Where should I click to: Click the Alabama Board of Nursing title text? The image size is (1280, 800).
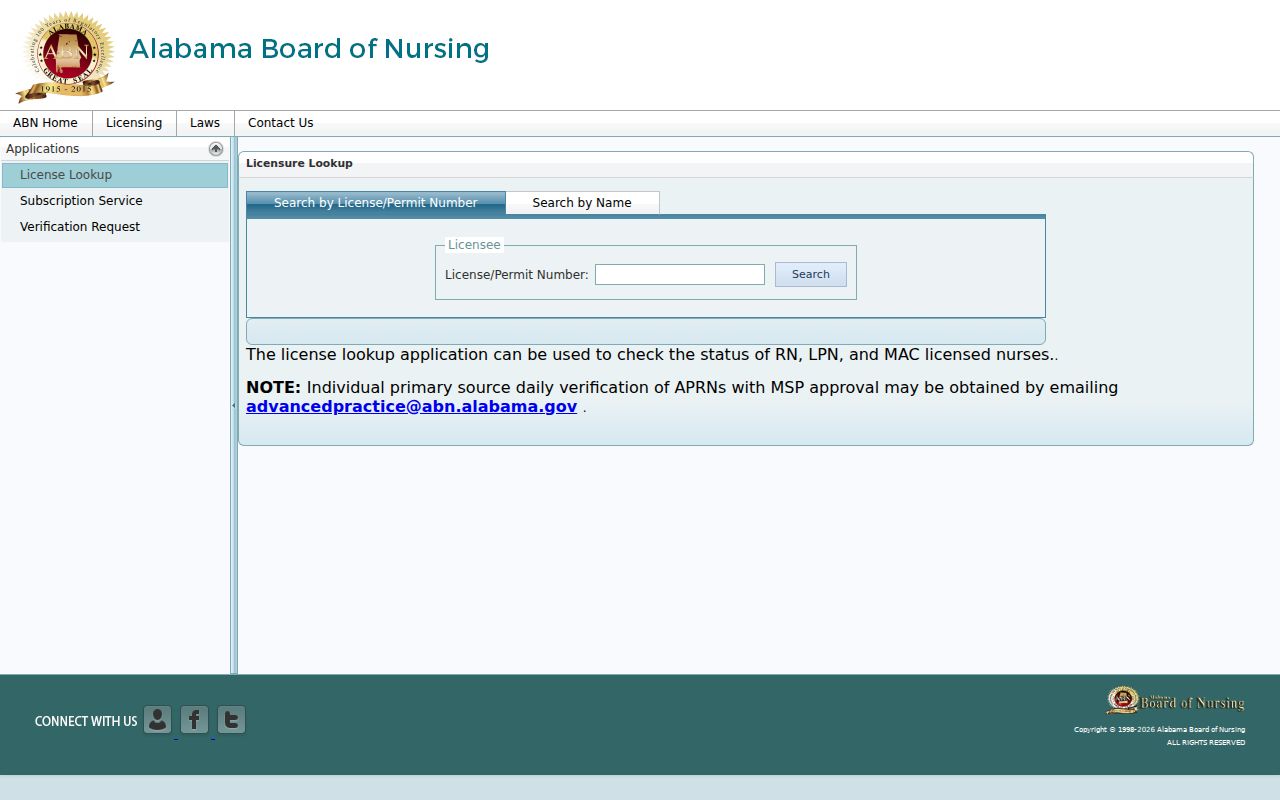tap(309, 49)
